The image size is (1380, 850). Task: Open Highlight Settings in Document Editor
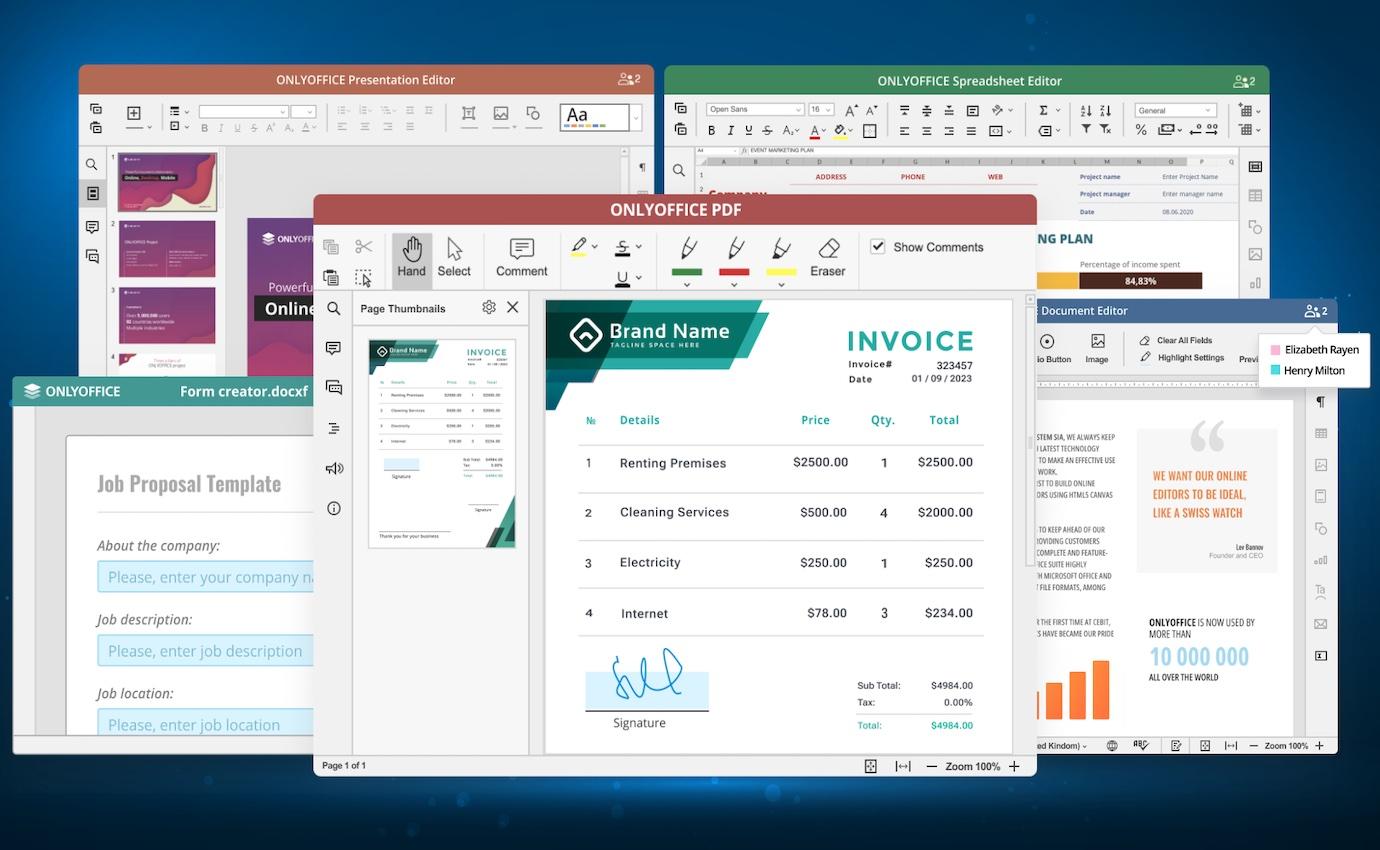tap(1181, 357)
